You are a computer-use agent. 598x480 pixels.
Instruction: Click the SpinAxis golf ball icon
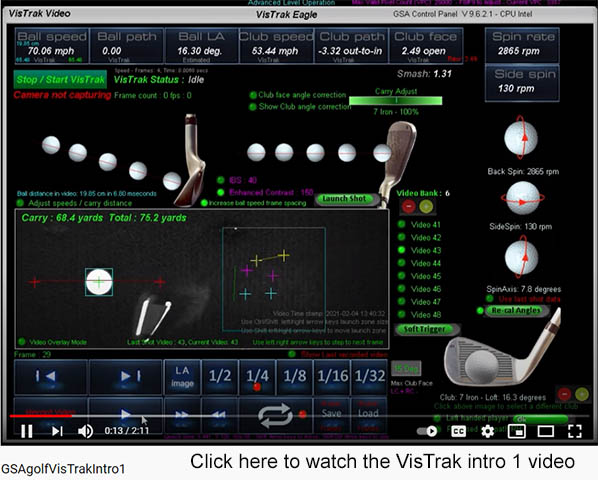tap(522, 257)
